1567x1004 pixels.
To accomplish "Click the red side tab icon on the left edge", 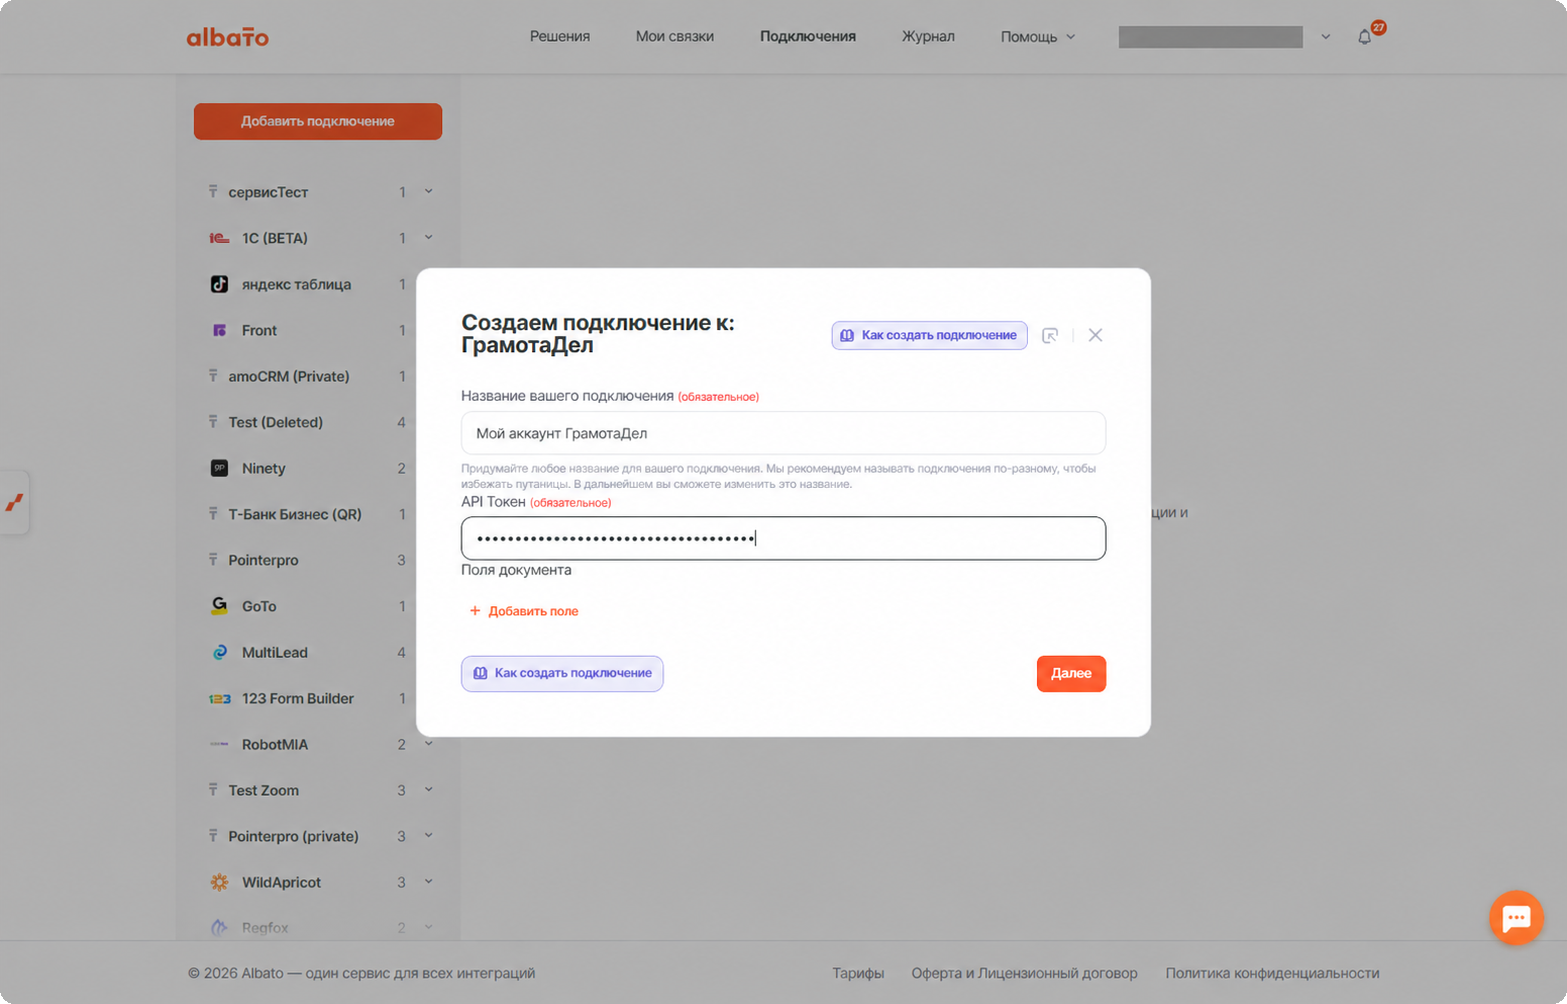I will click(14, 502).
